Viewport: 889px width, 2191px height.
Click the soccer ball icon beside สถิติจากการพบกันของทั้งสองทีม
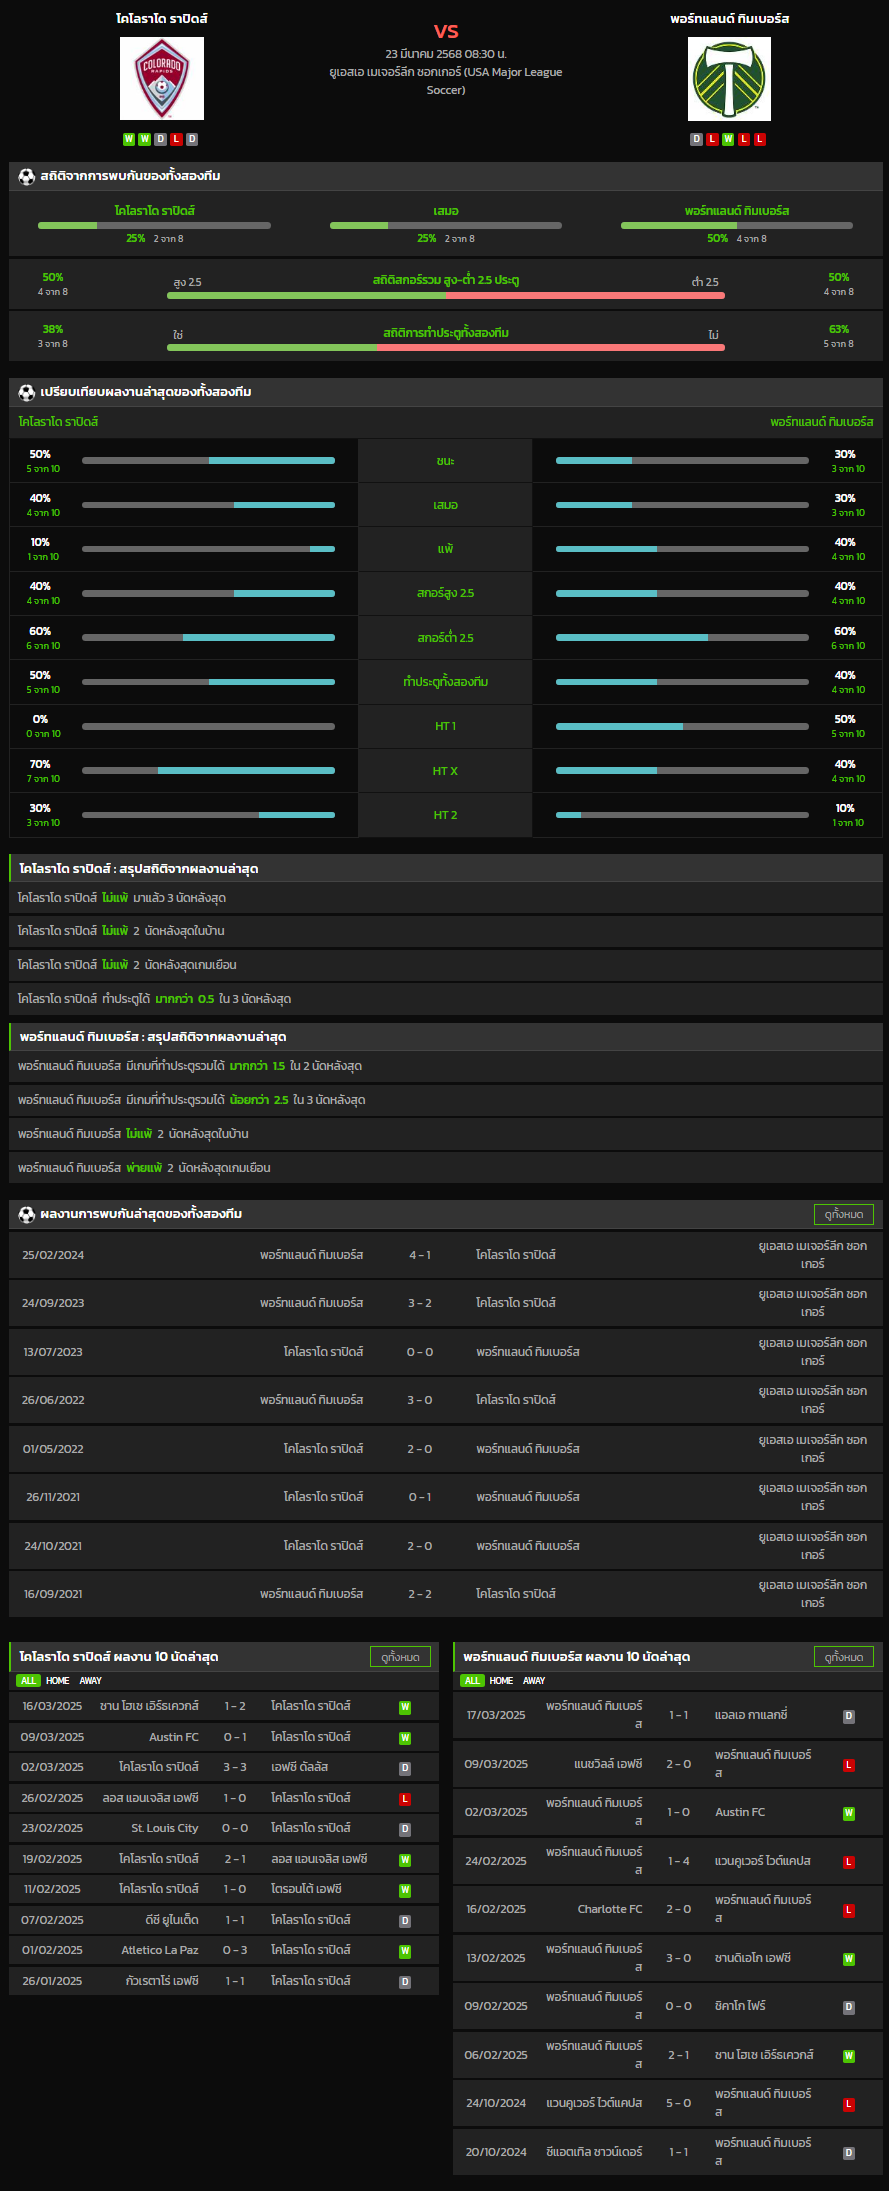[27, 176]
